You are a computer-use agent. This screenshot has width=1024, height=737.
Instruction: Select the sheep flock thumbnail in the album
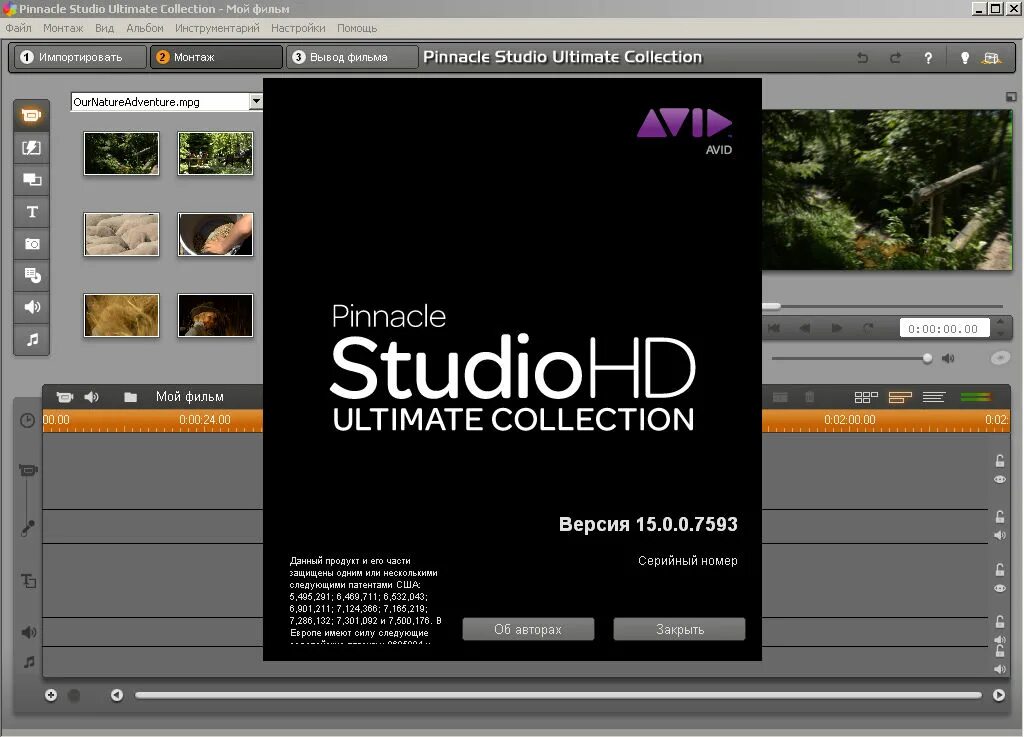point(121,234)
